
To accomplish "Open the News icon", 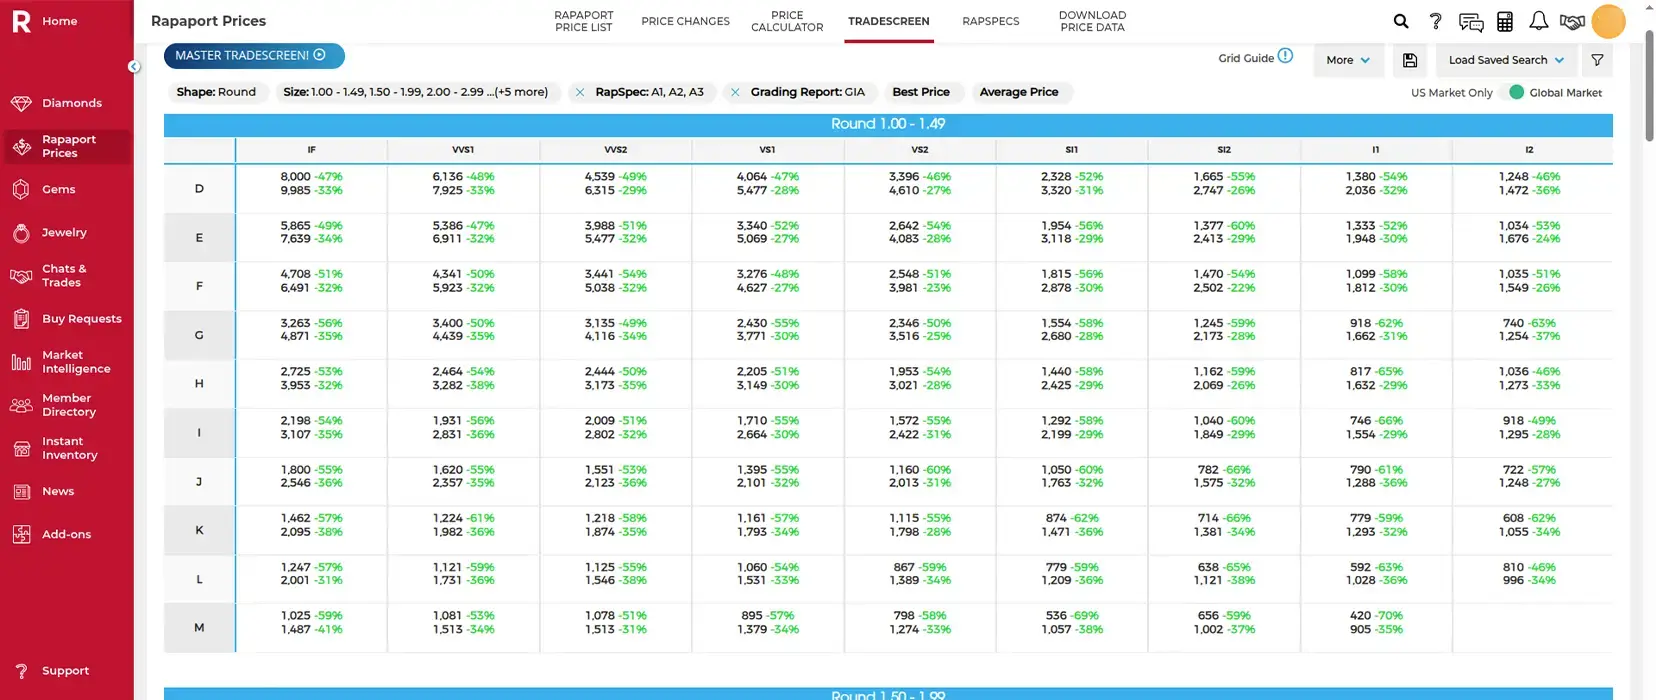I will click(21, 491).
